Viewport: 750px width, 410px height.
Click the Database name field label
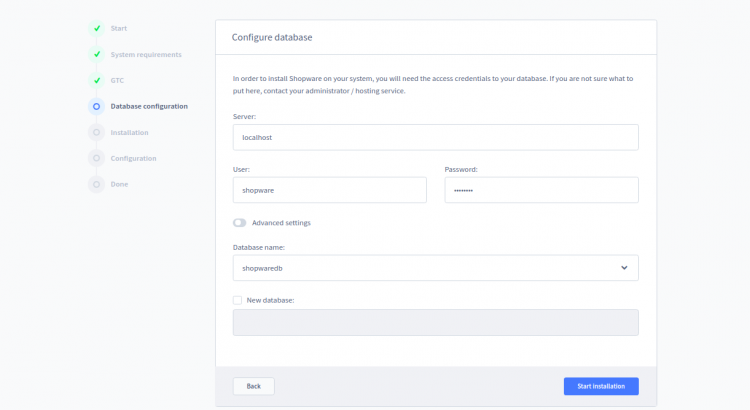point(259,247)
